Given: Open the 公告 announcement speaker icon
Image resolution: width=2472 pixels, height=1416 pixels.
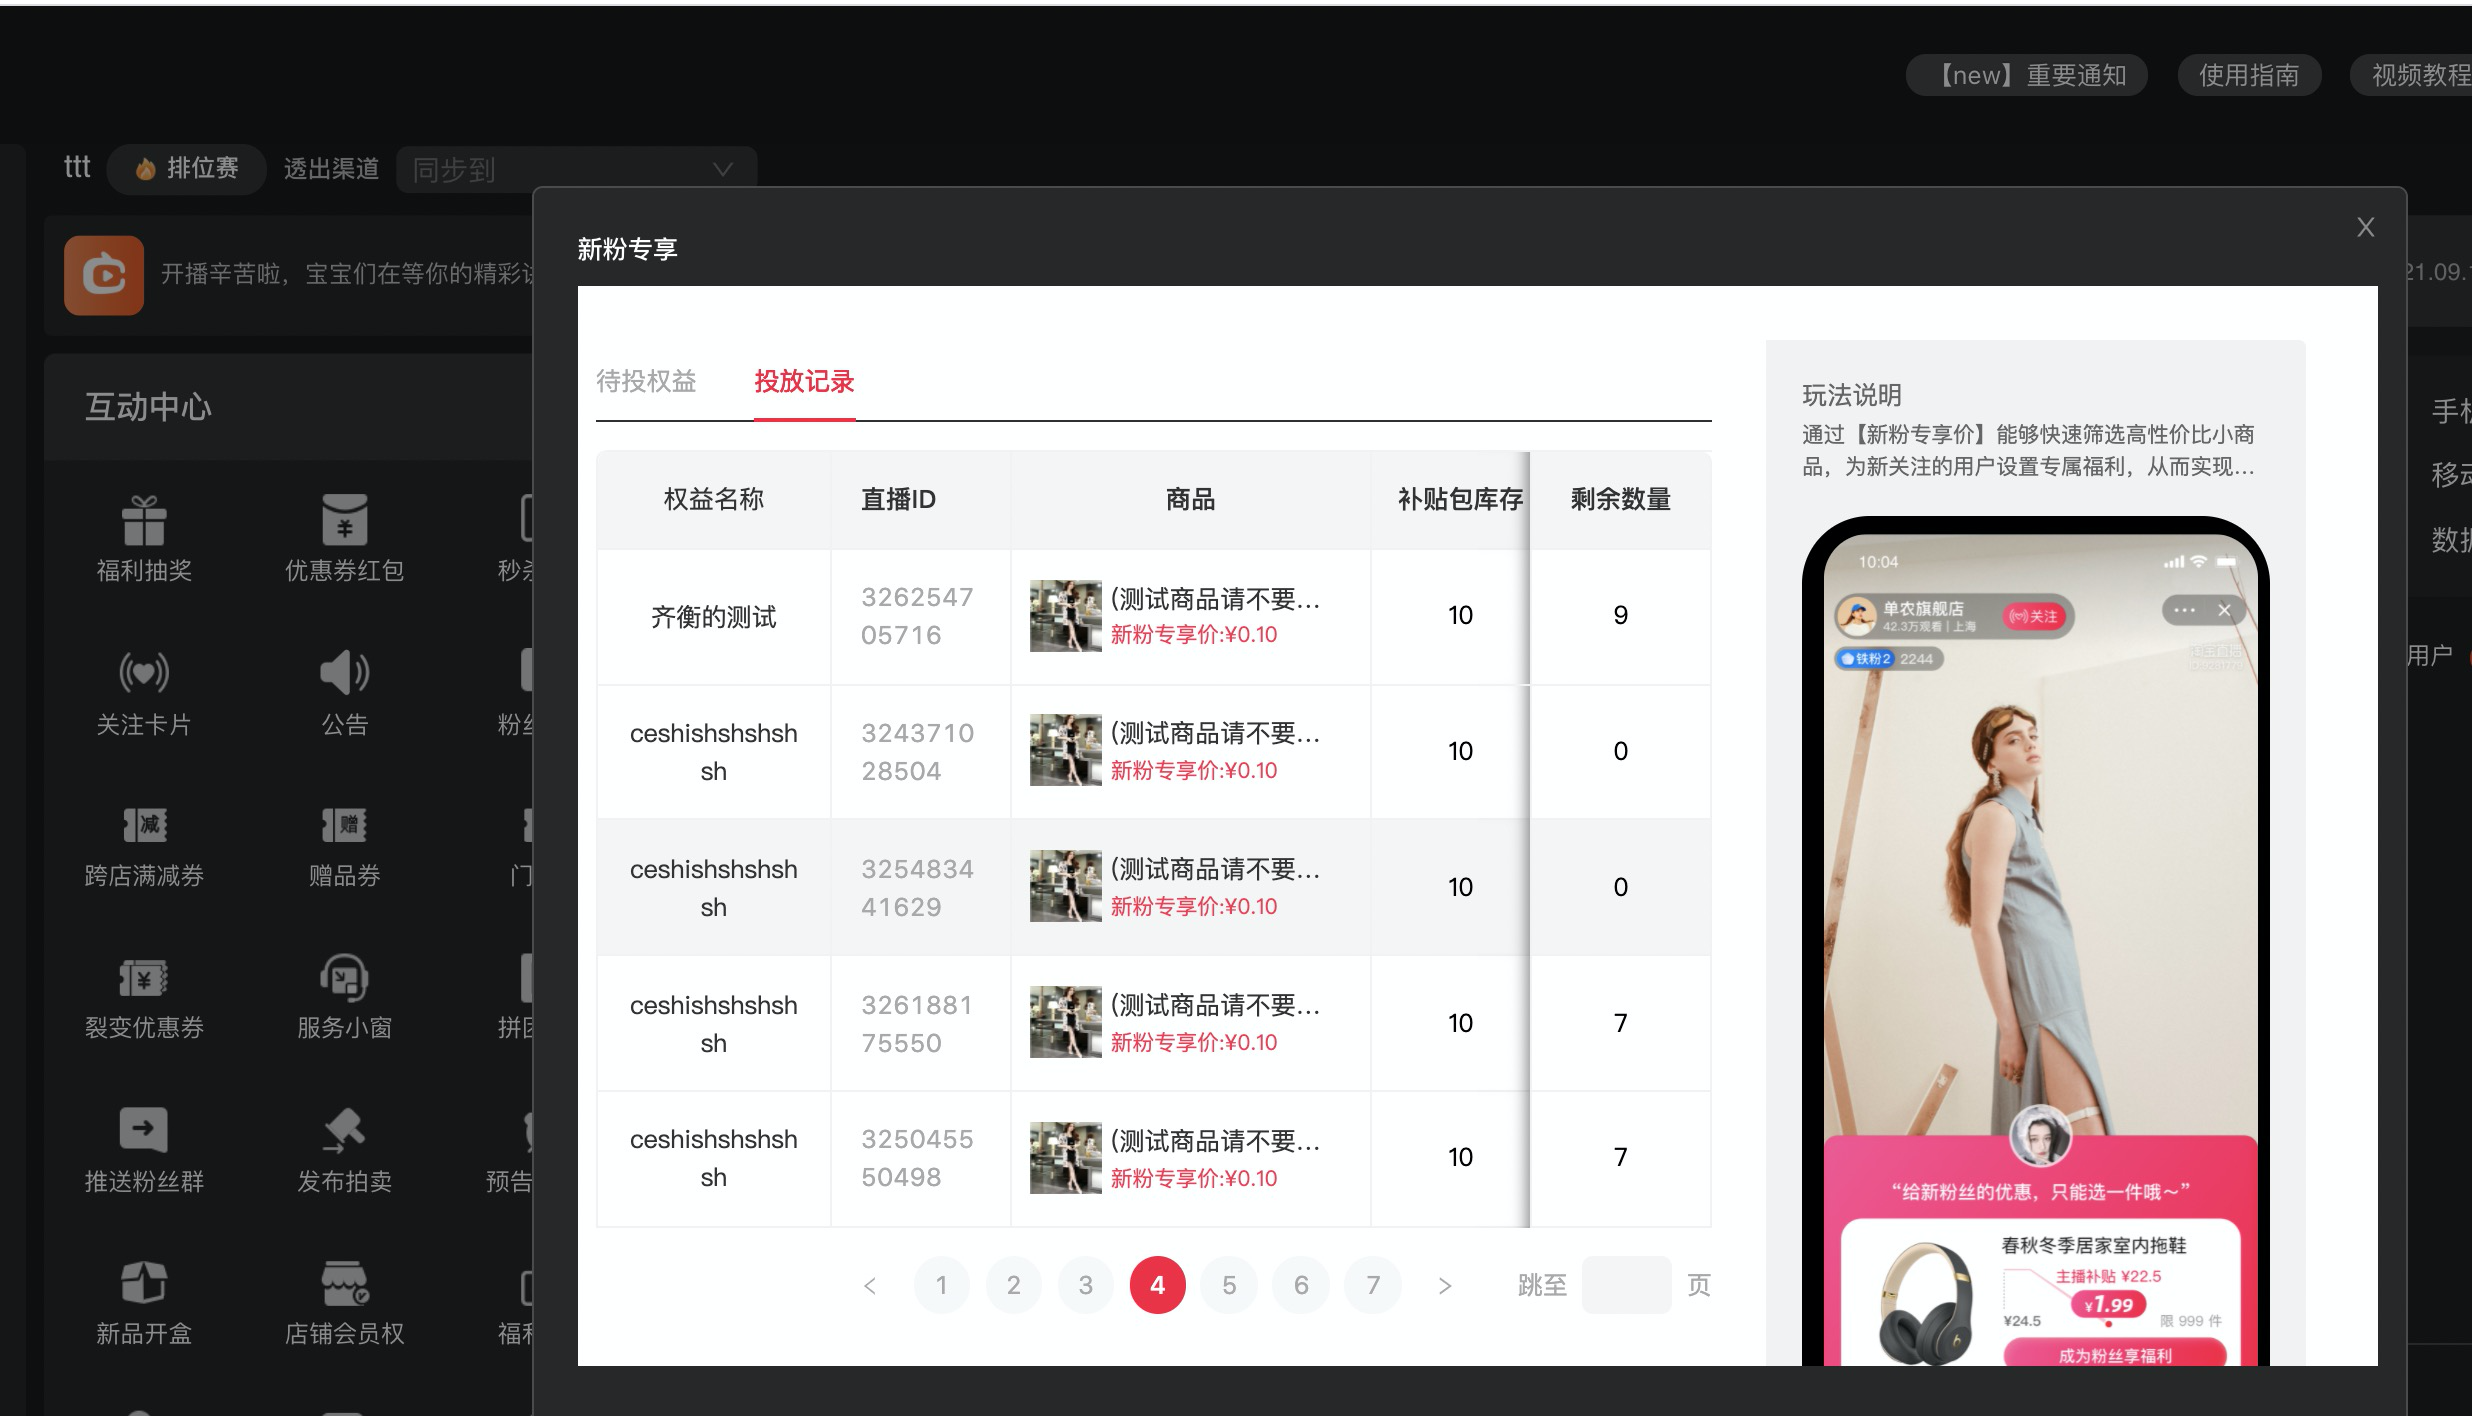Looking at the screenshot, I should pos(345,673).
